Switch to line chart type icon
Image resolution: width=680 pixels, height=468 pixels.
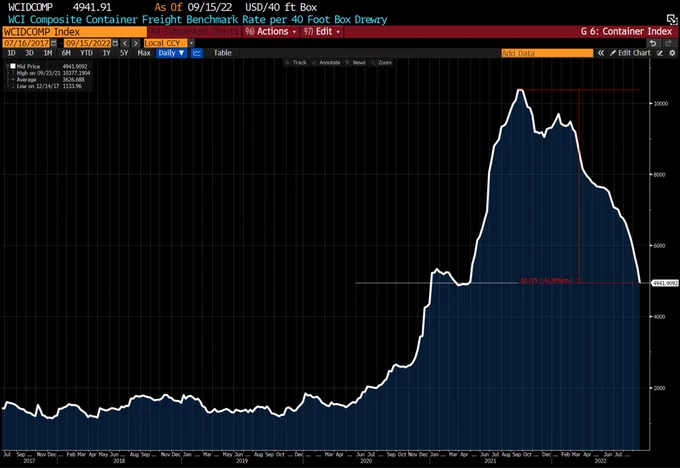point(197,53)
